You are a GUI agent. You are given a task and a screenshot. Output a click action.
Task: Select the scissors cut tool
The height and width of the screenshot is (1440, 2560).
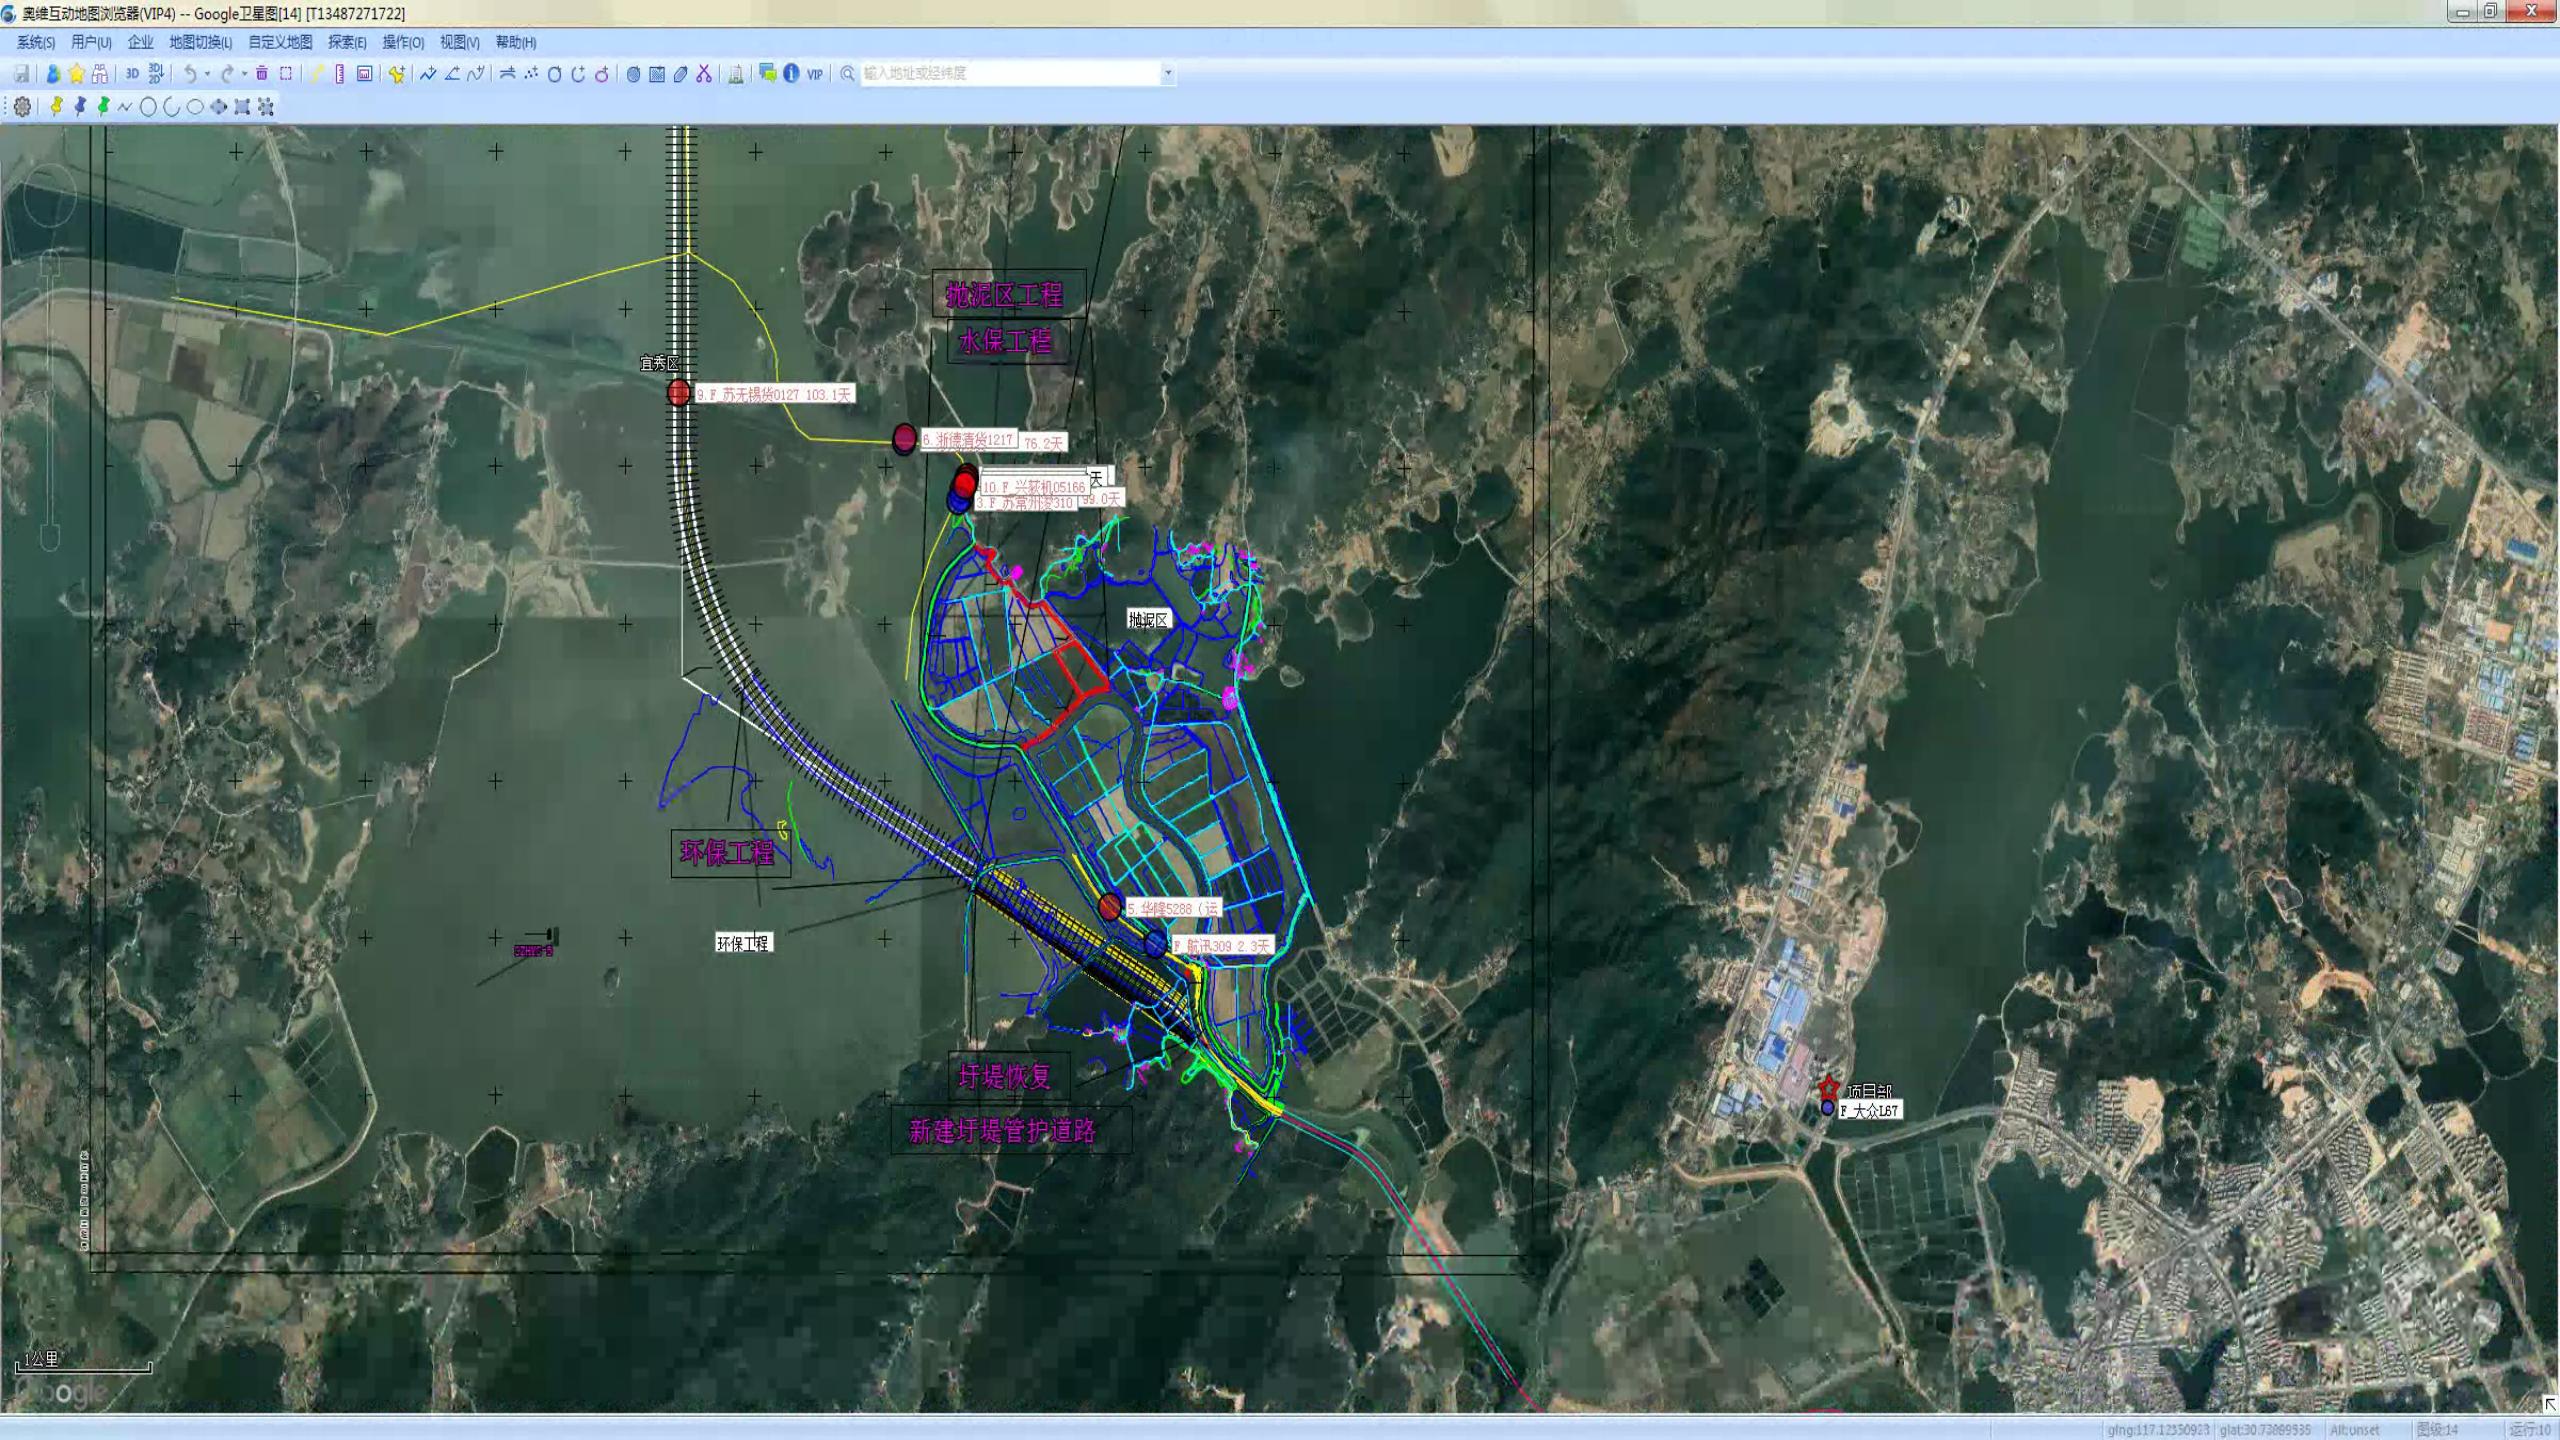pos(704,73)
